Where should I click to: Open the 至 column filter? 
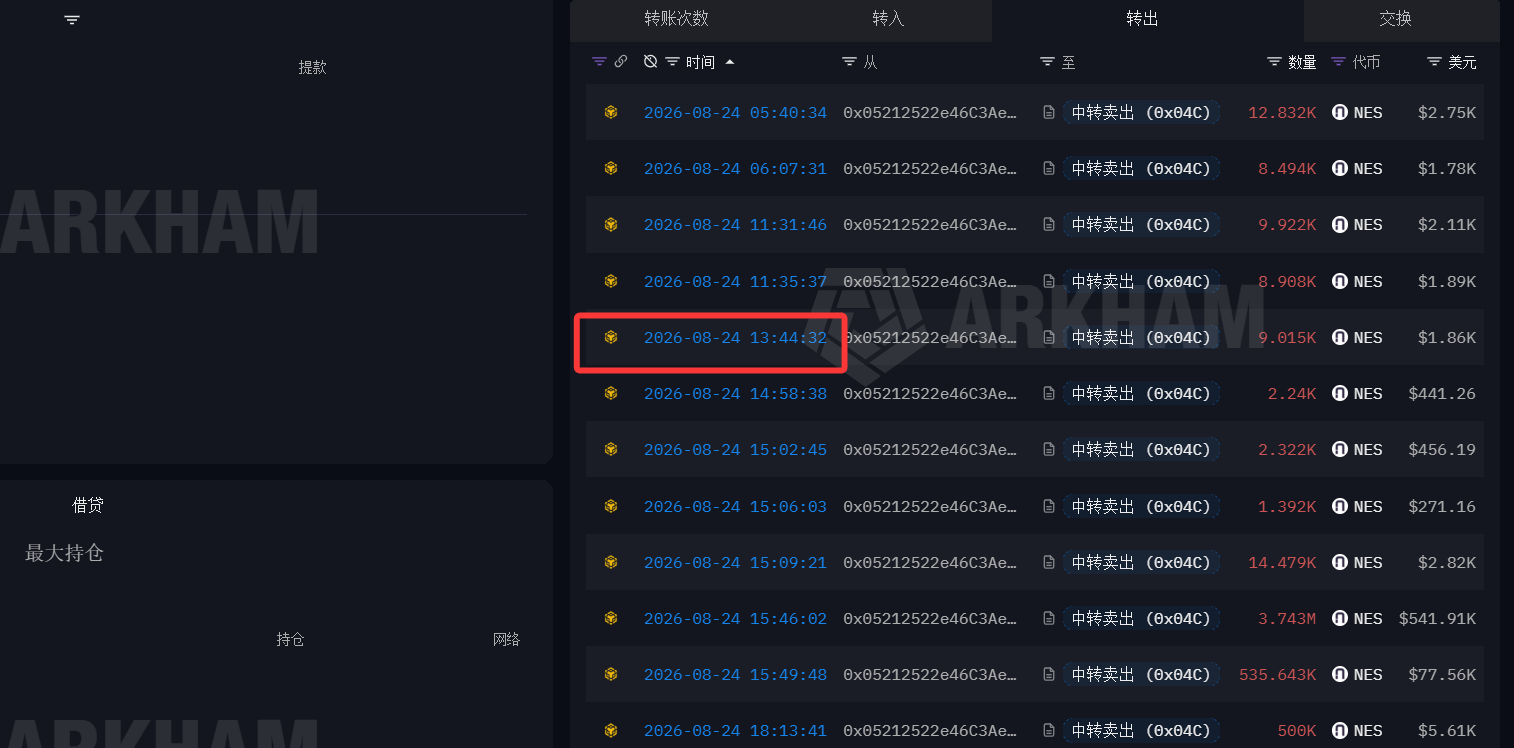pyautogui.click(x=1048, y=62)
